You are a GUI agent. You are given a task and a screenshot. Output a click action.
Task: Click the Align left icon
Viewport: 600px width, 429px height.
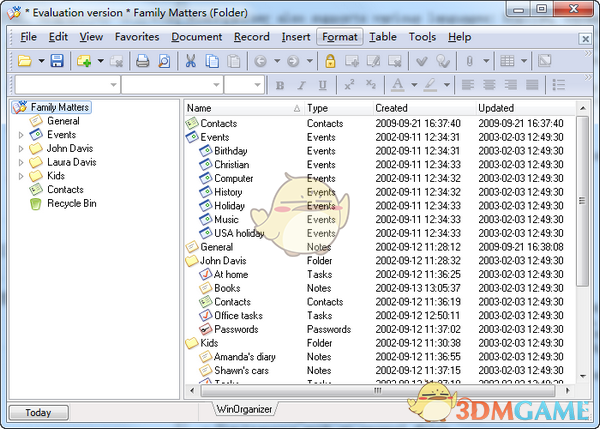point(468,85)
